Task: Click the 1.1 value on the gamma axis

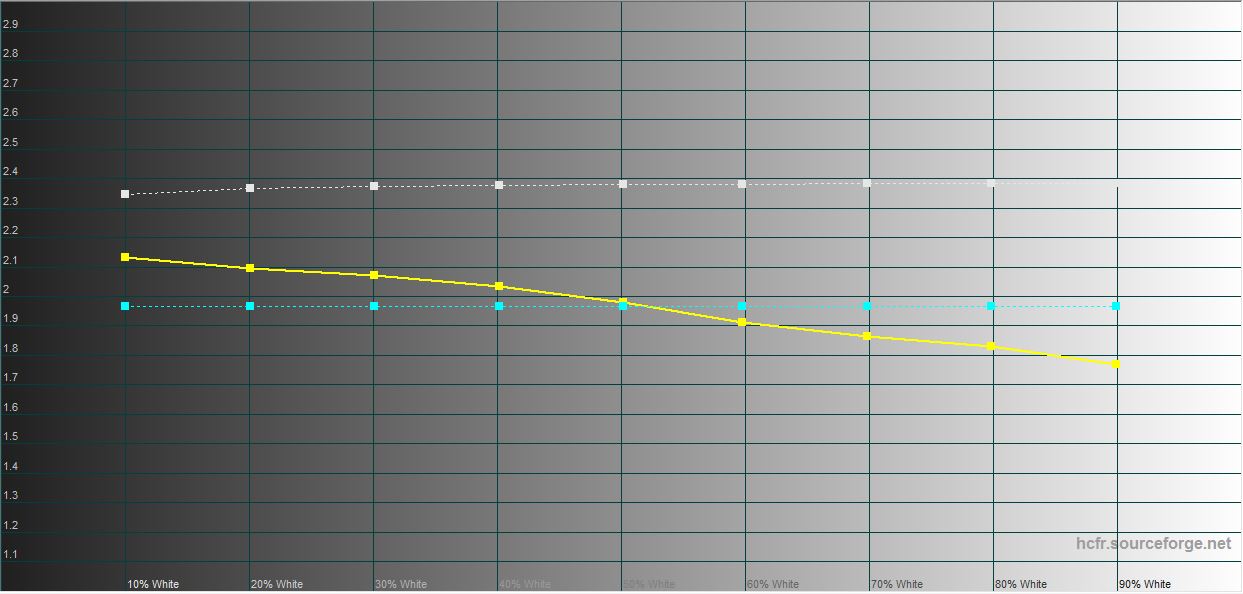Action: [10, 554]
